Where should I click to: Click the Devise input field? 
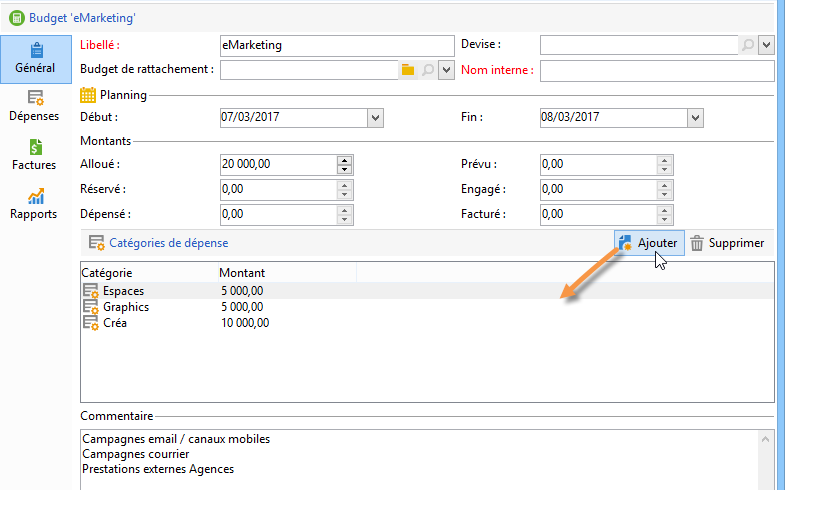coord(639,45)
